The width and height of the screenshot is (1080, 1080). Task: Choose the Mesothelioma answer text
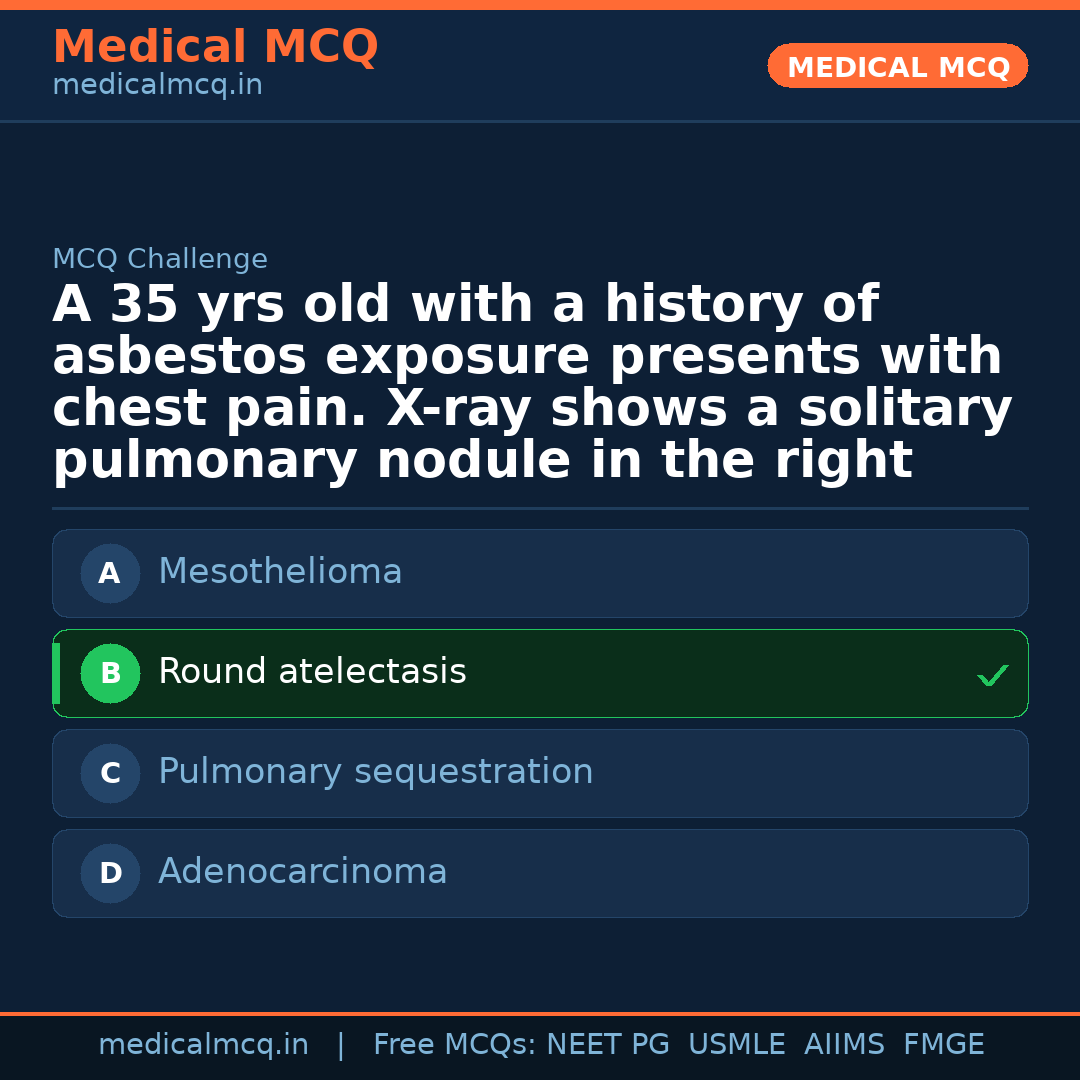(280, 572)
